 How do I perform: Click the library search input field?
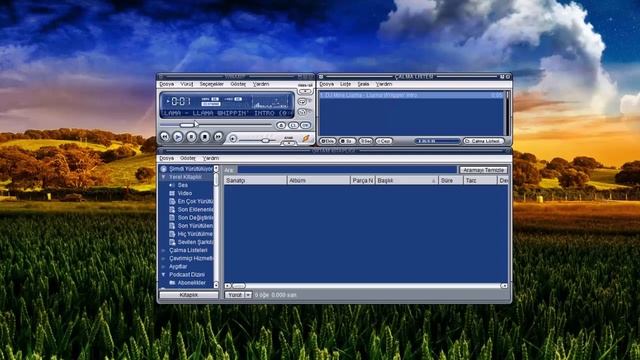tap(347, 170)
